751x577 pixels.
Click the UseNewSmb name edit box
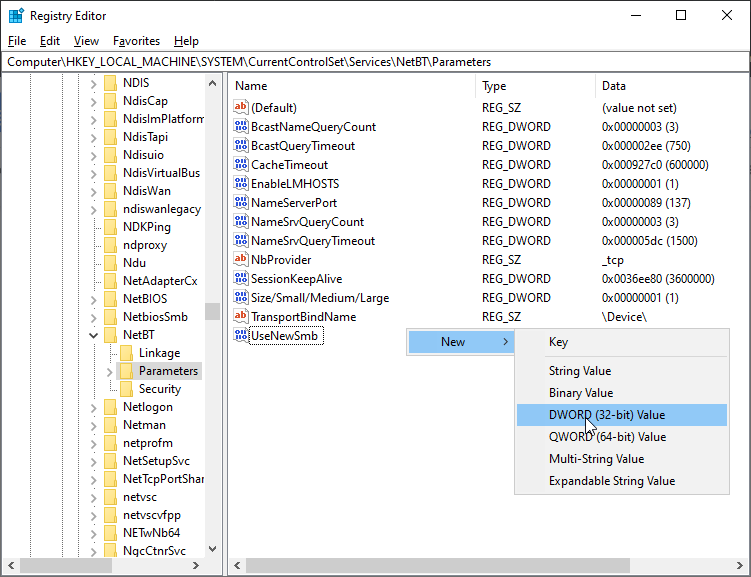pos(286,336)
